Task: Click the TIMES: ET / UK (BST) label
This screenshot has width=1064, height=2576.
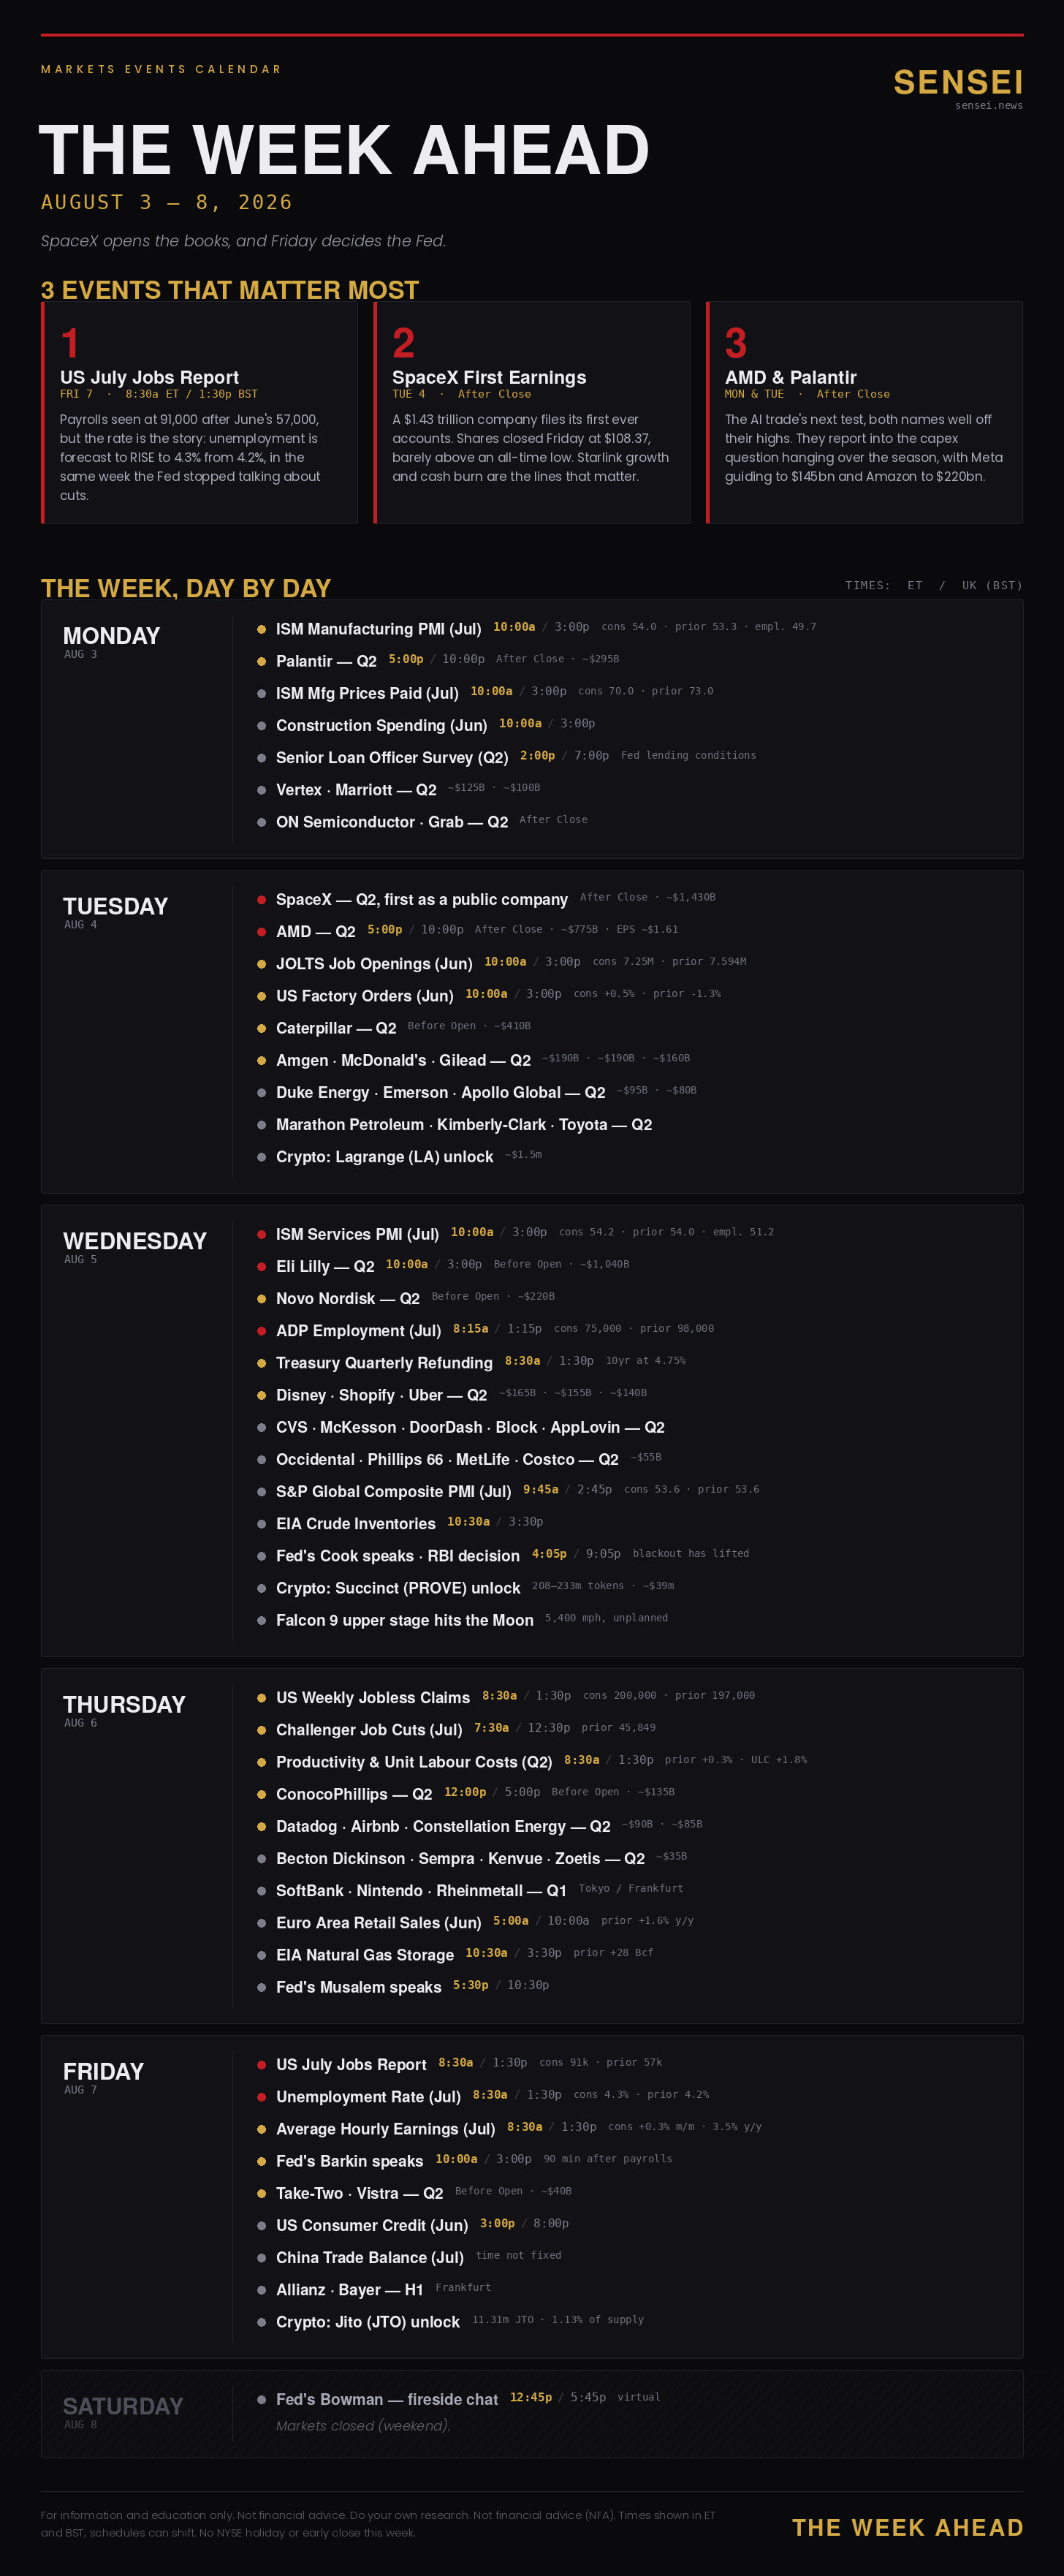Action: pos(934,585)
